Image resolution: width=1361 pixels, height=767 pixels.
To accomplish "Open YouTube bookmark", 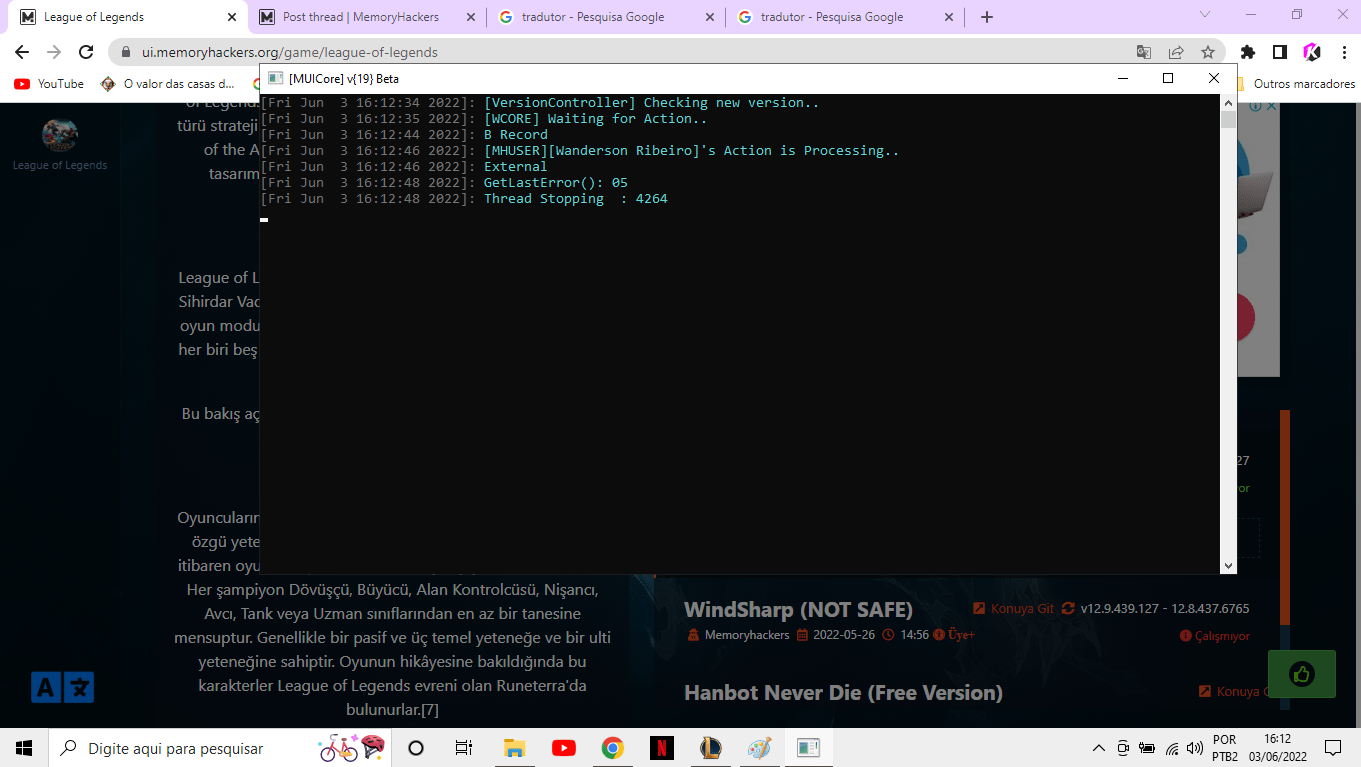I will click(49, 84).
